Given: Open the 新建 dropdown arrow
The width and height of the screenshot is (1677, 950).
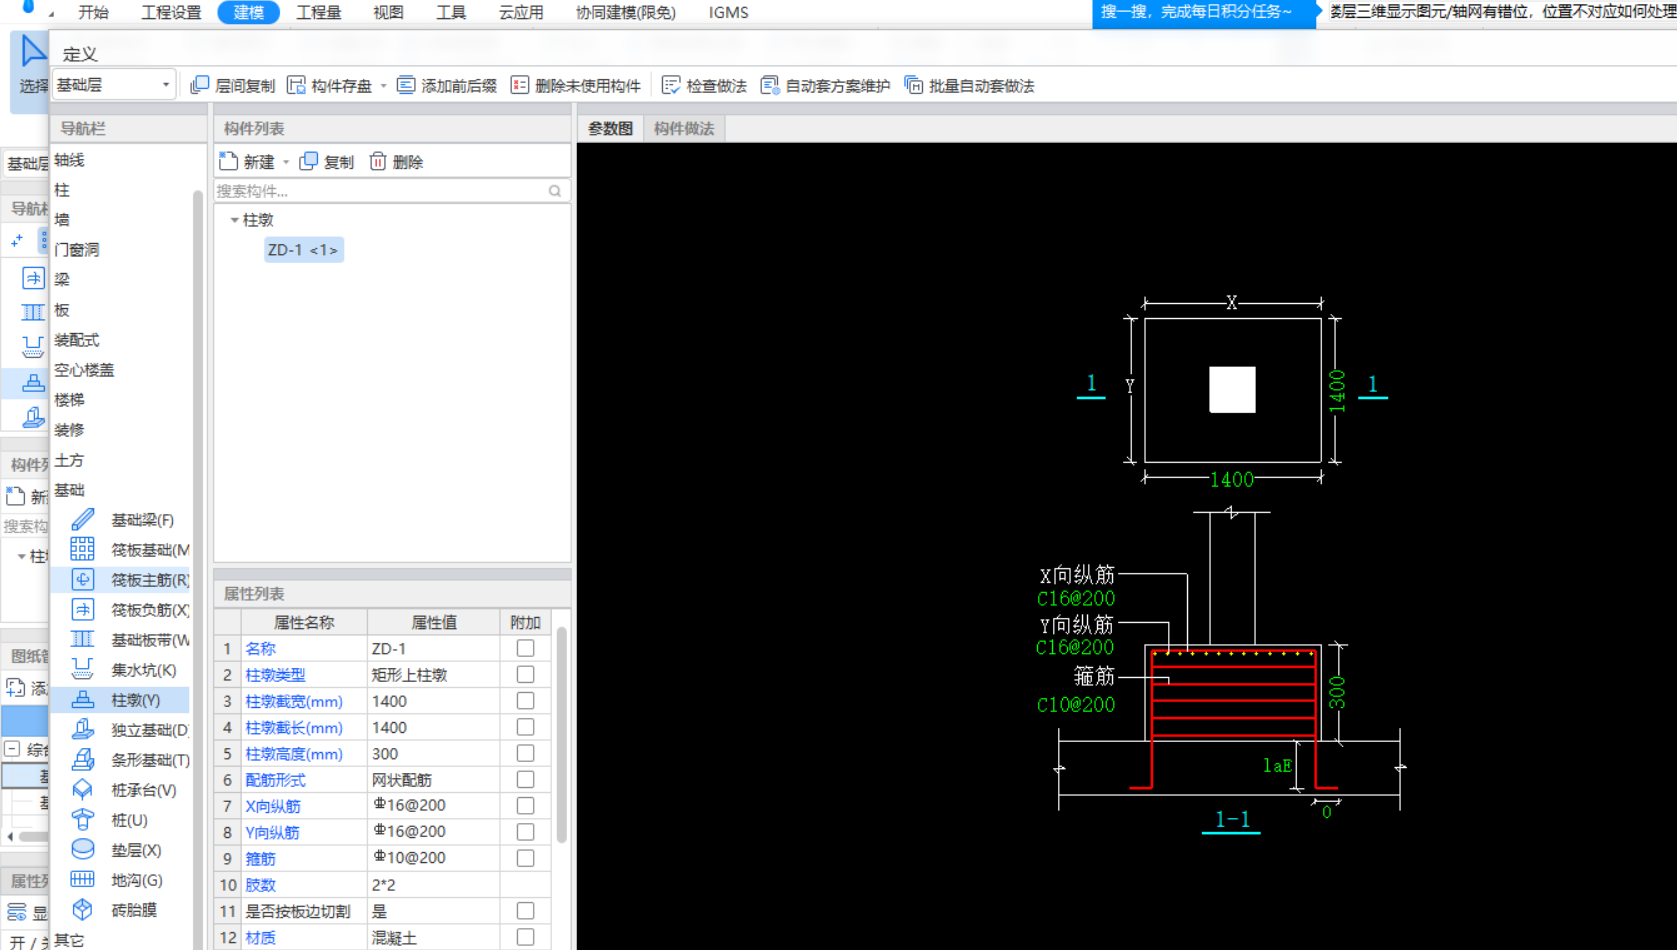Looking at the screenshot, I should pos(286,162).
